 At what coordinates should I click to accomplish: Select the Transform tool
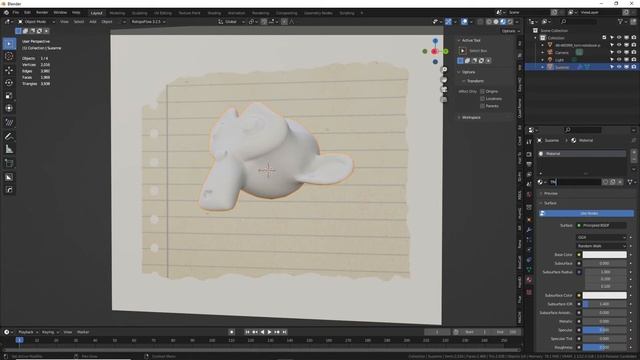(9, 108)
